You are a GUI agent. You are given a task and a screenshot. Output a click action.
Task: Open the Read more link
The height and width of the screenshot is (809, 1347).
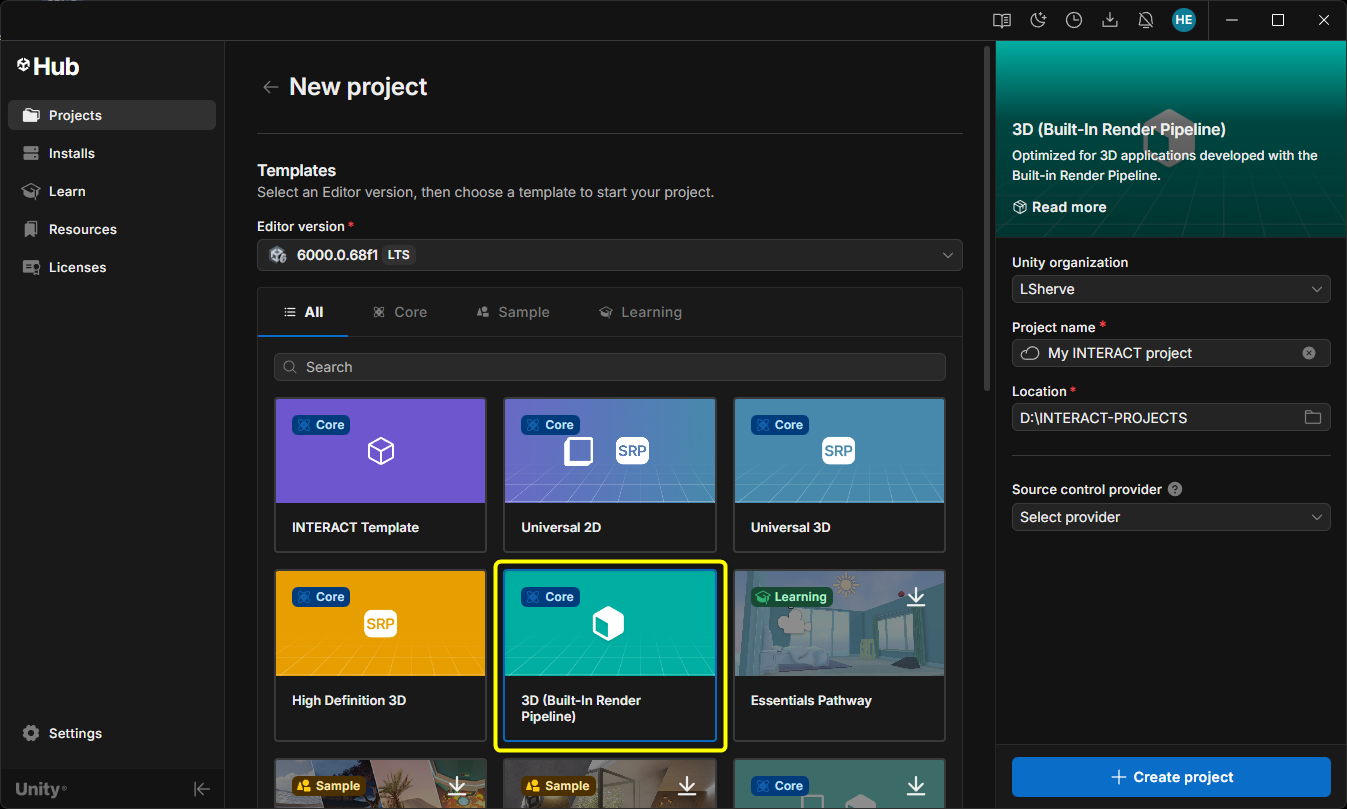click(x=1059, y=207)
